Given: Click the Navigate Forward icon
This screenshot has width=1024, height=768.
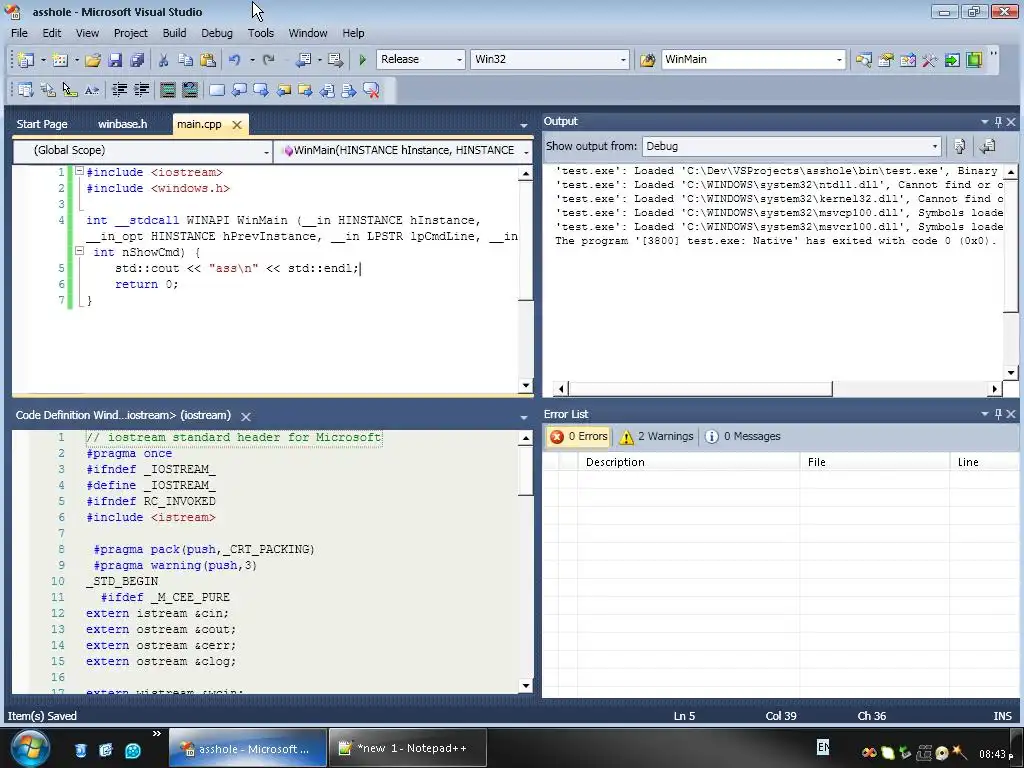Looking at the screenshot, I should (336, 59).
